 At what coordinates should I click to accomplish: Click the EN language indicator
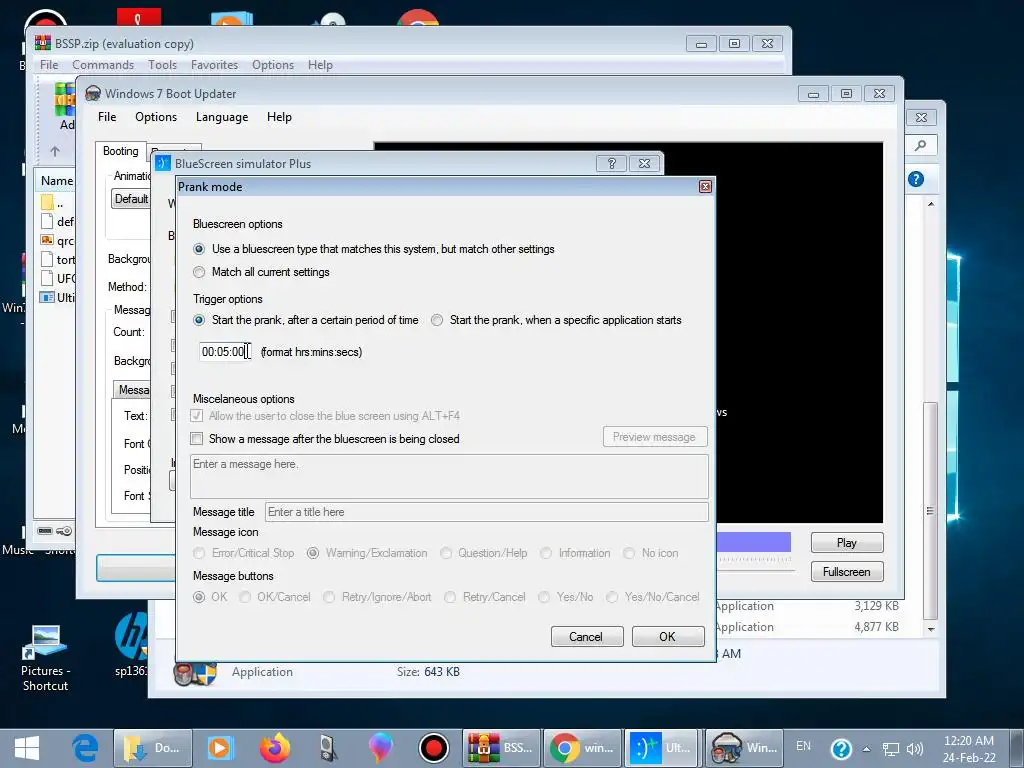[804, 746]
